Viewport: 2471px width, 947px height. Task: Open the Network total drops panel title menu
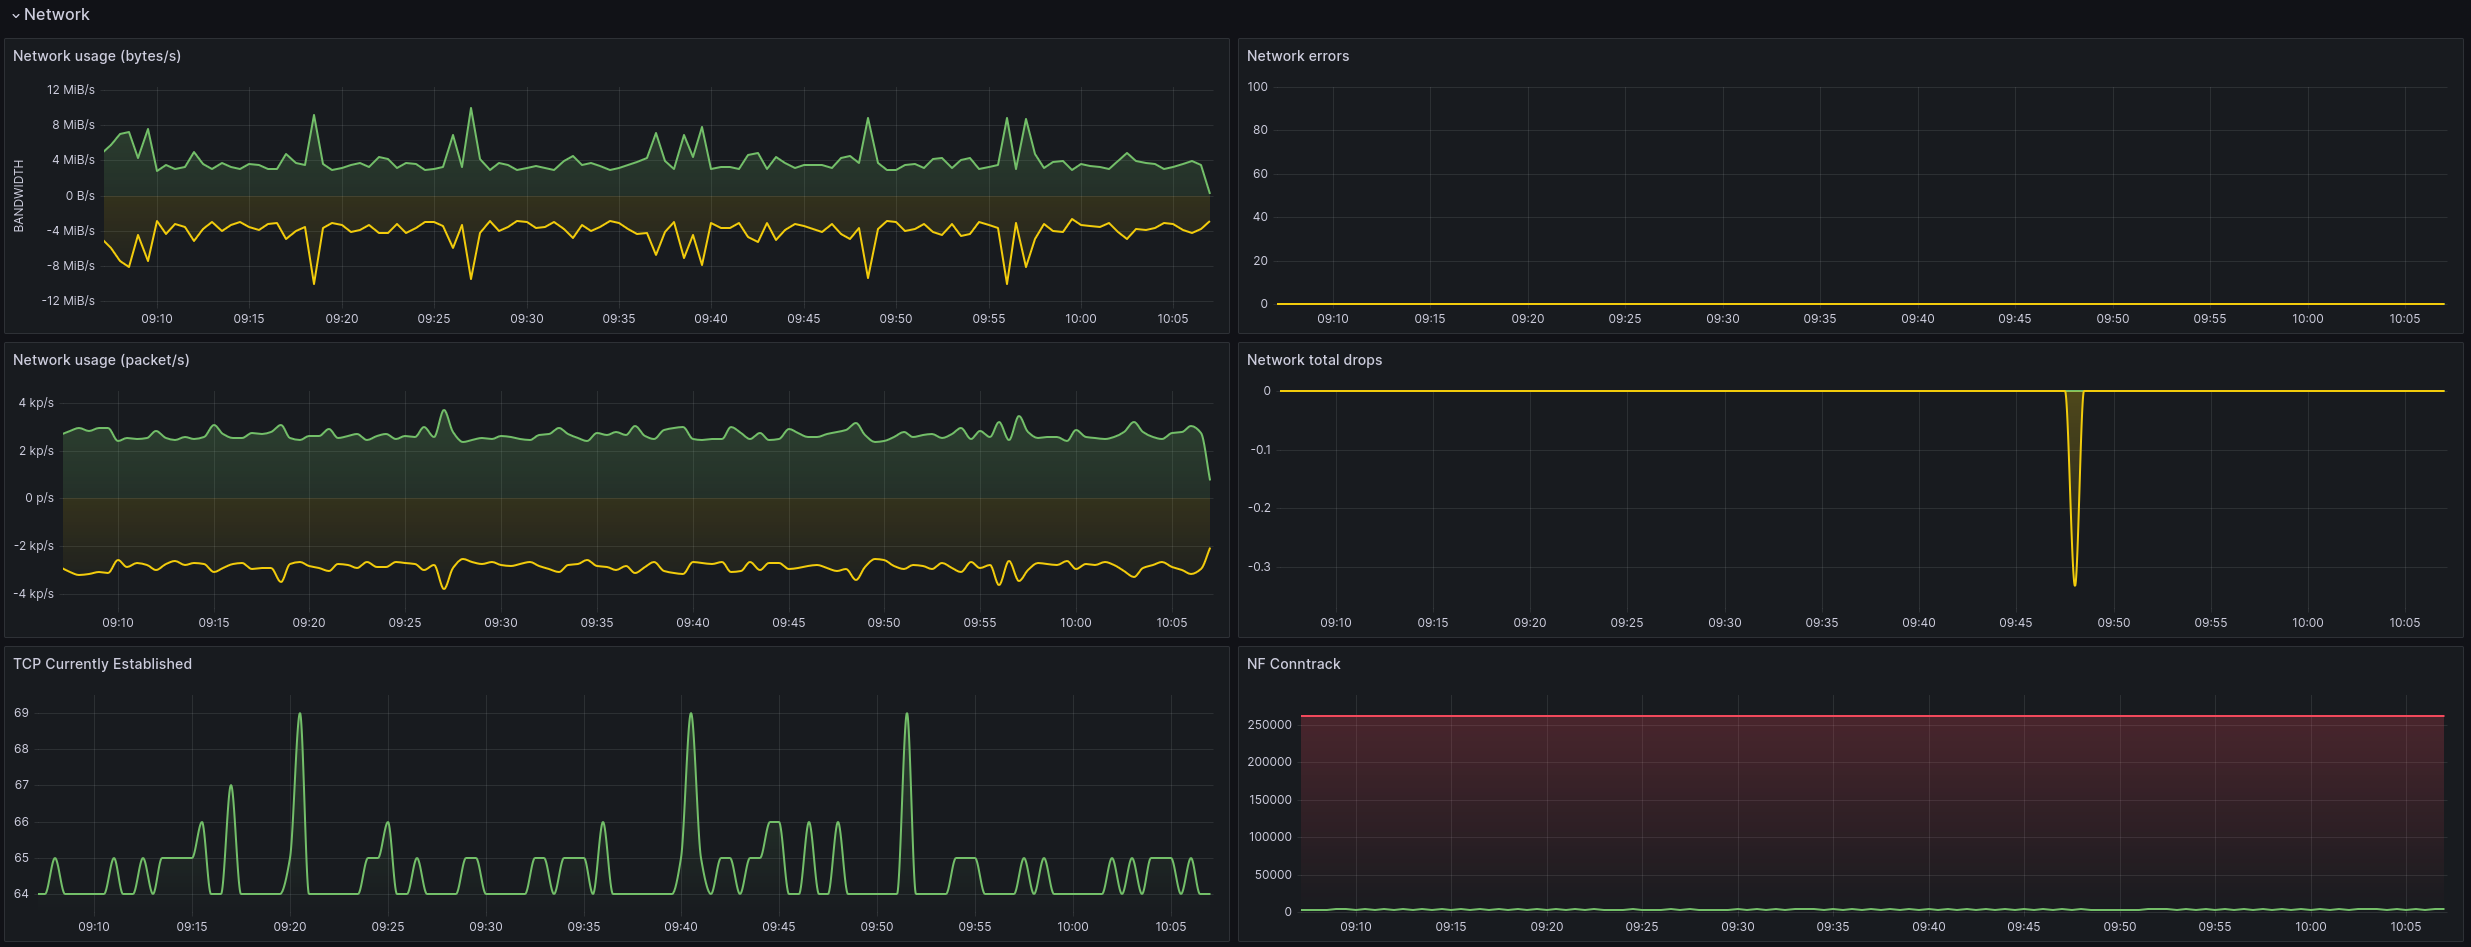pos(1314,360)
